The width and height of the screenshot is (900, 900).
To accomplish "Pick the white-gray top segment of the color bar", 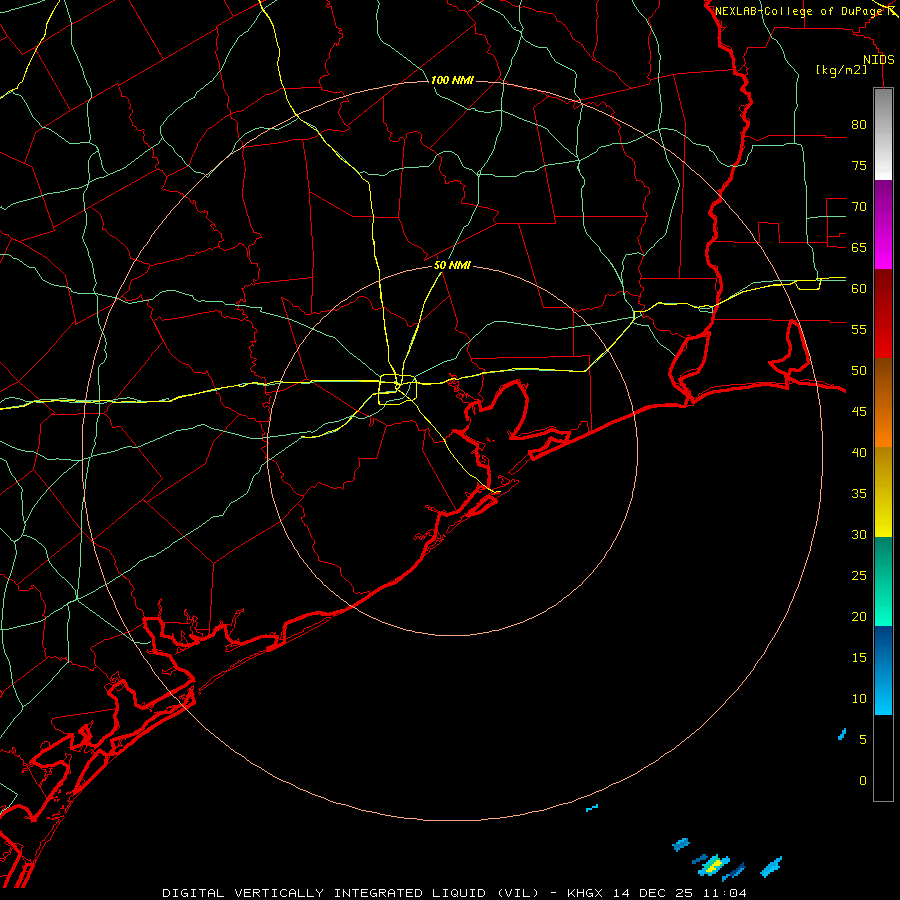I will pos(883,134).
